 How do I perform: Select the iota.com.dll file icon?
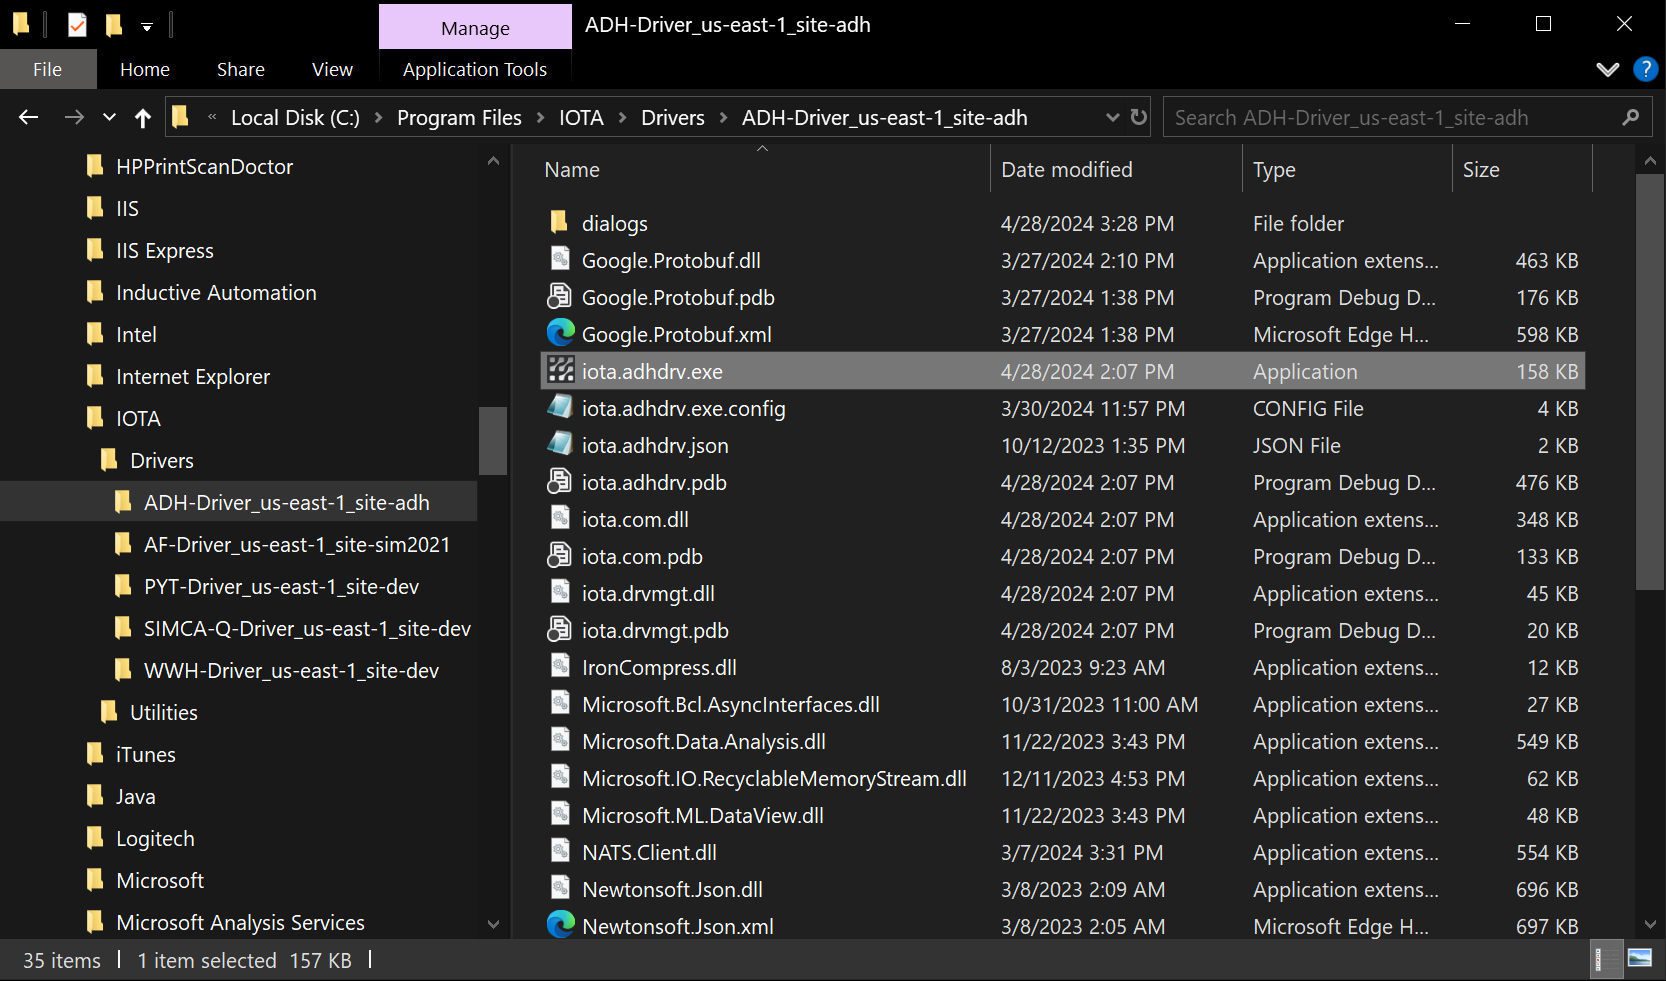click(560, 518)
